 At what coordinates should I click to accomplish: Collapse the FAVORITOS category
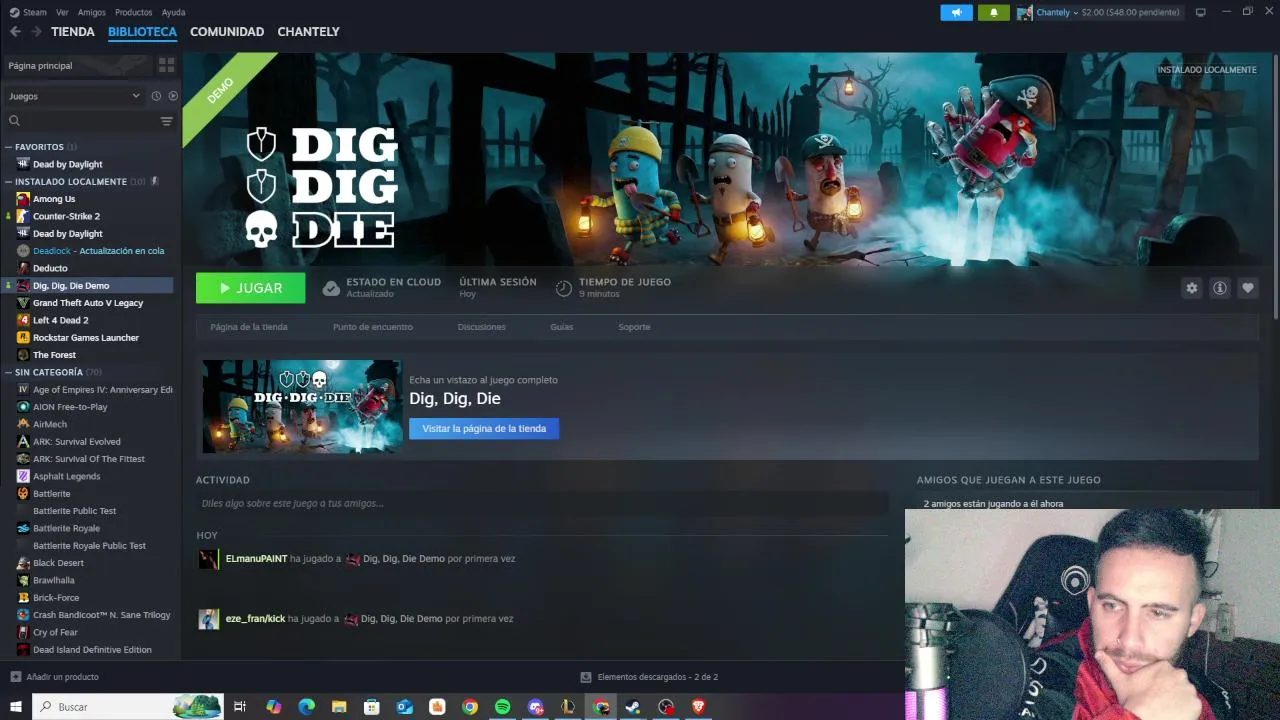pyautogui.click(x=39, y=147)
